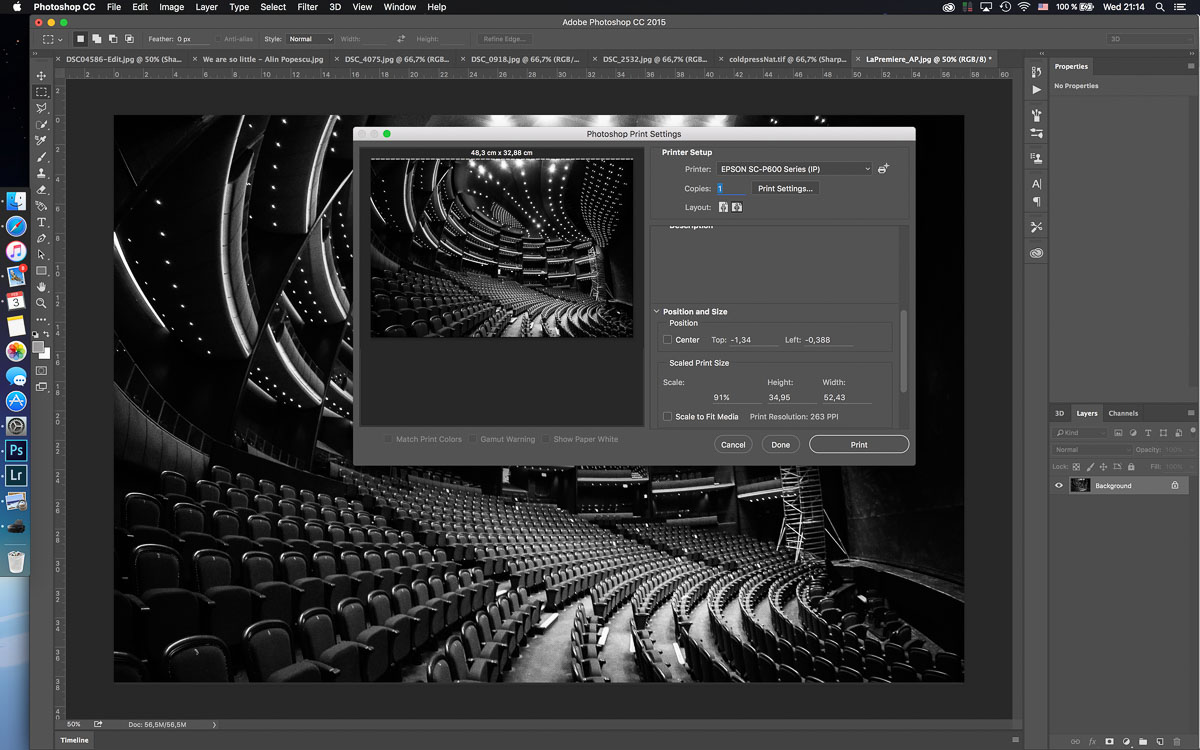
Task: Switch to the Channels tab
Action: (1122, 413)
